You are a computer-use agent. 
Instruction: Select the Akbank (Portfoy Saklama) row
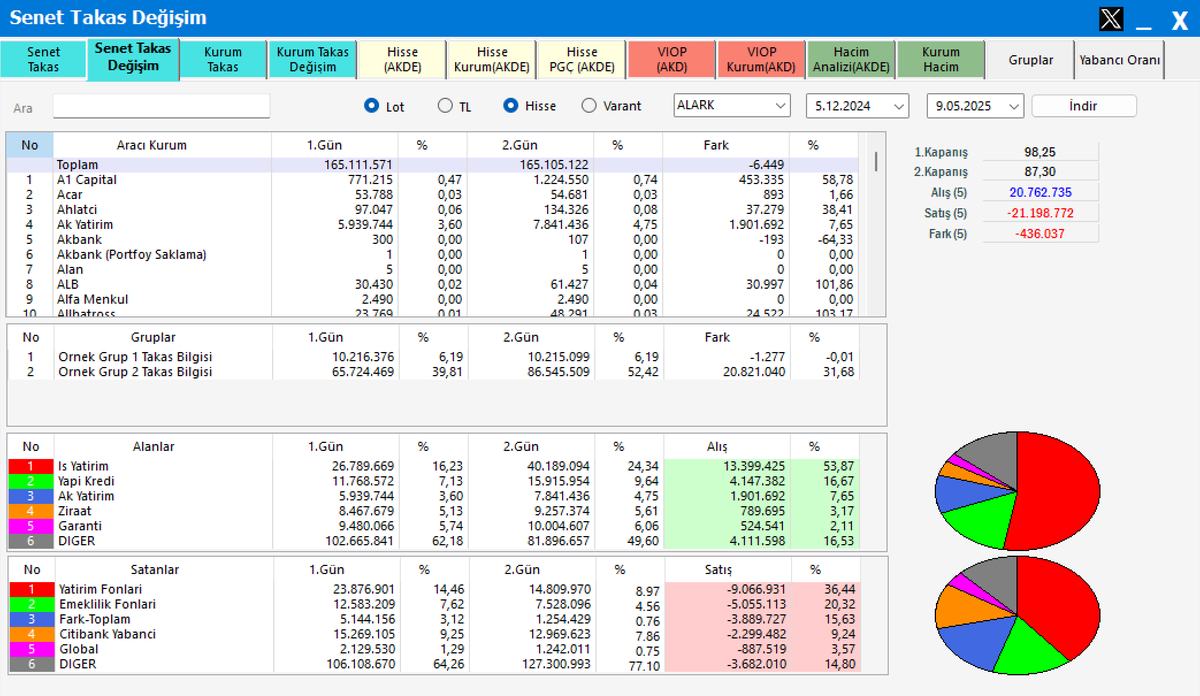432,254
